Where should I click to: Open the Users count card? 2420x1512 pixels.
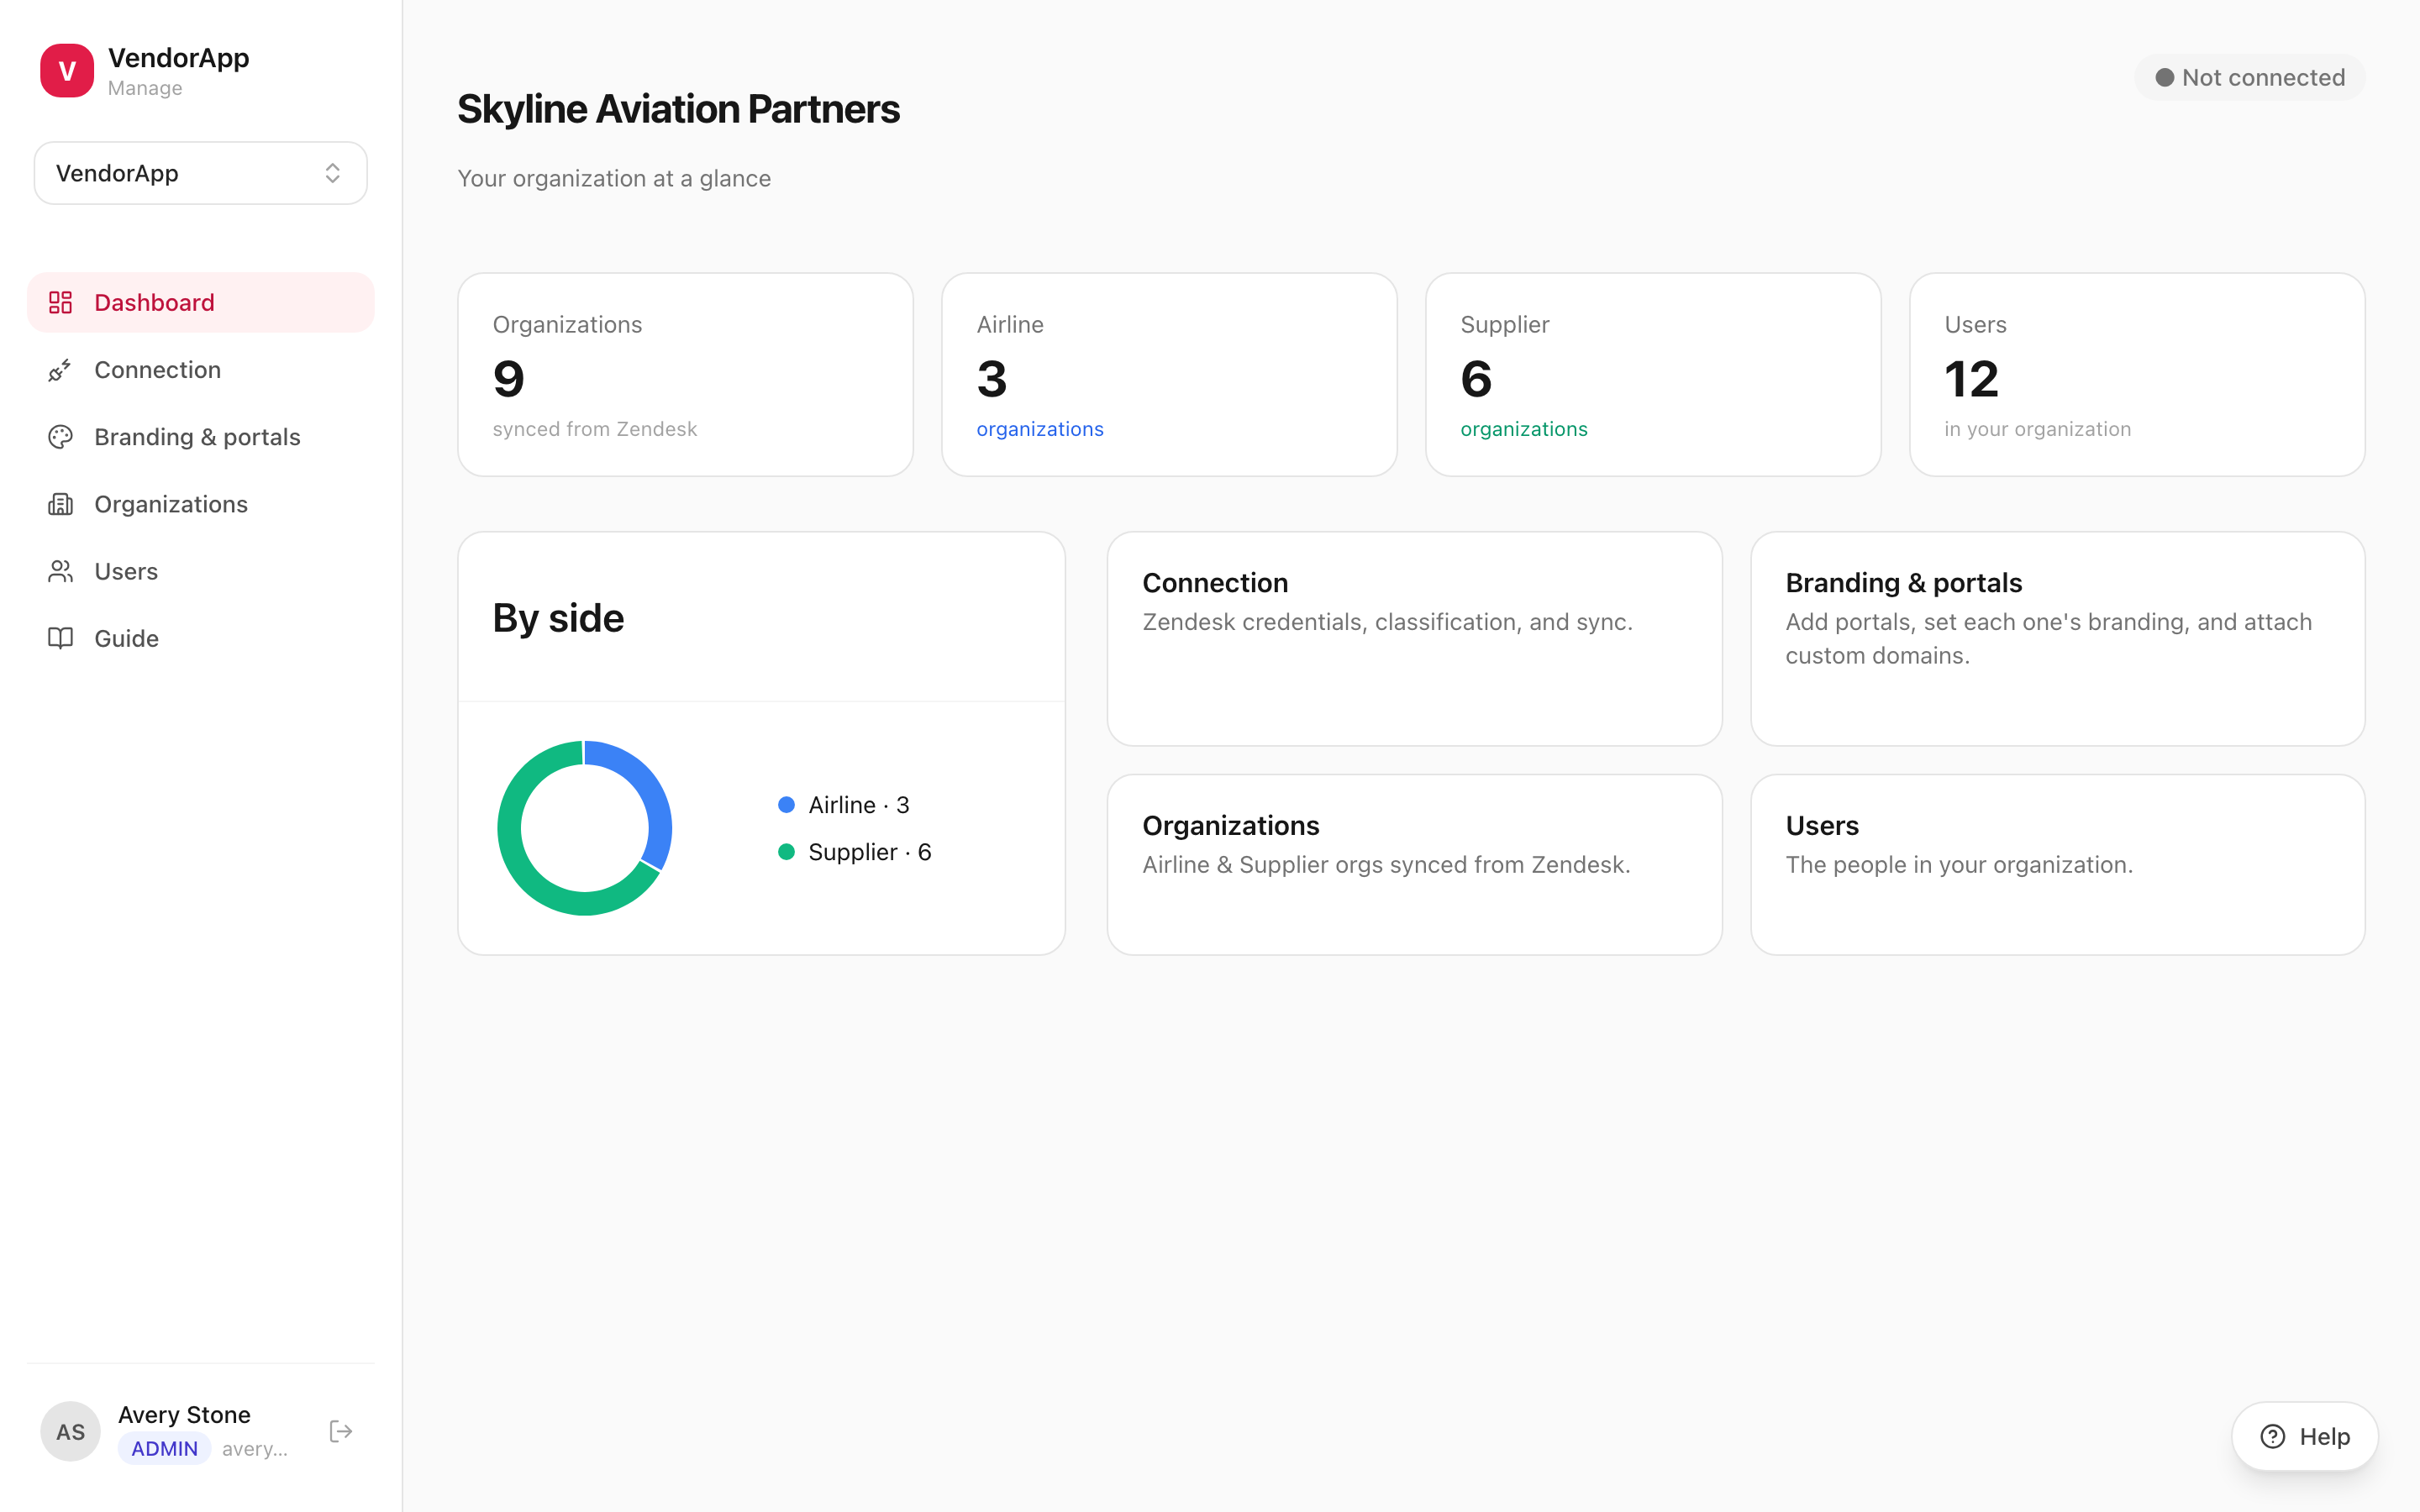[2137, 375]
